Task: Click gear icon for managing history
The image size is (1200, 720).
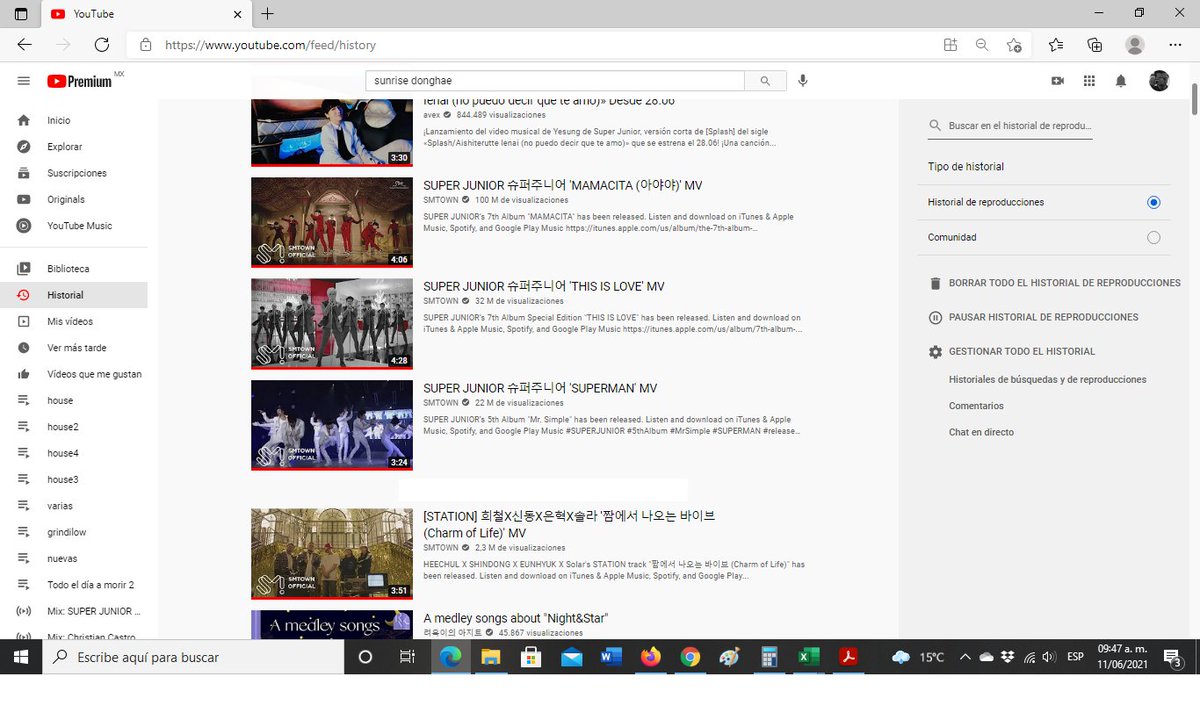Action: 935,352
